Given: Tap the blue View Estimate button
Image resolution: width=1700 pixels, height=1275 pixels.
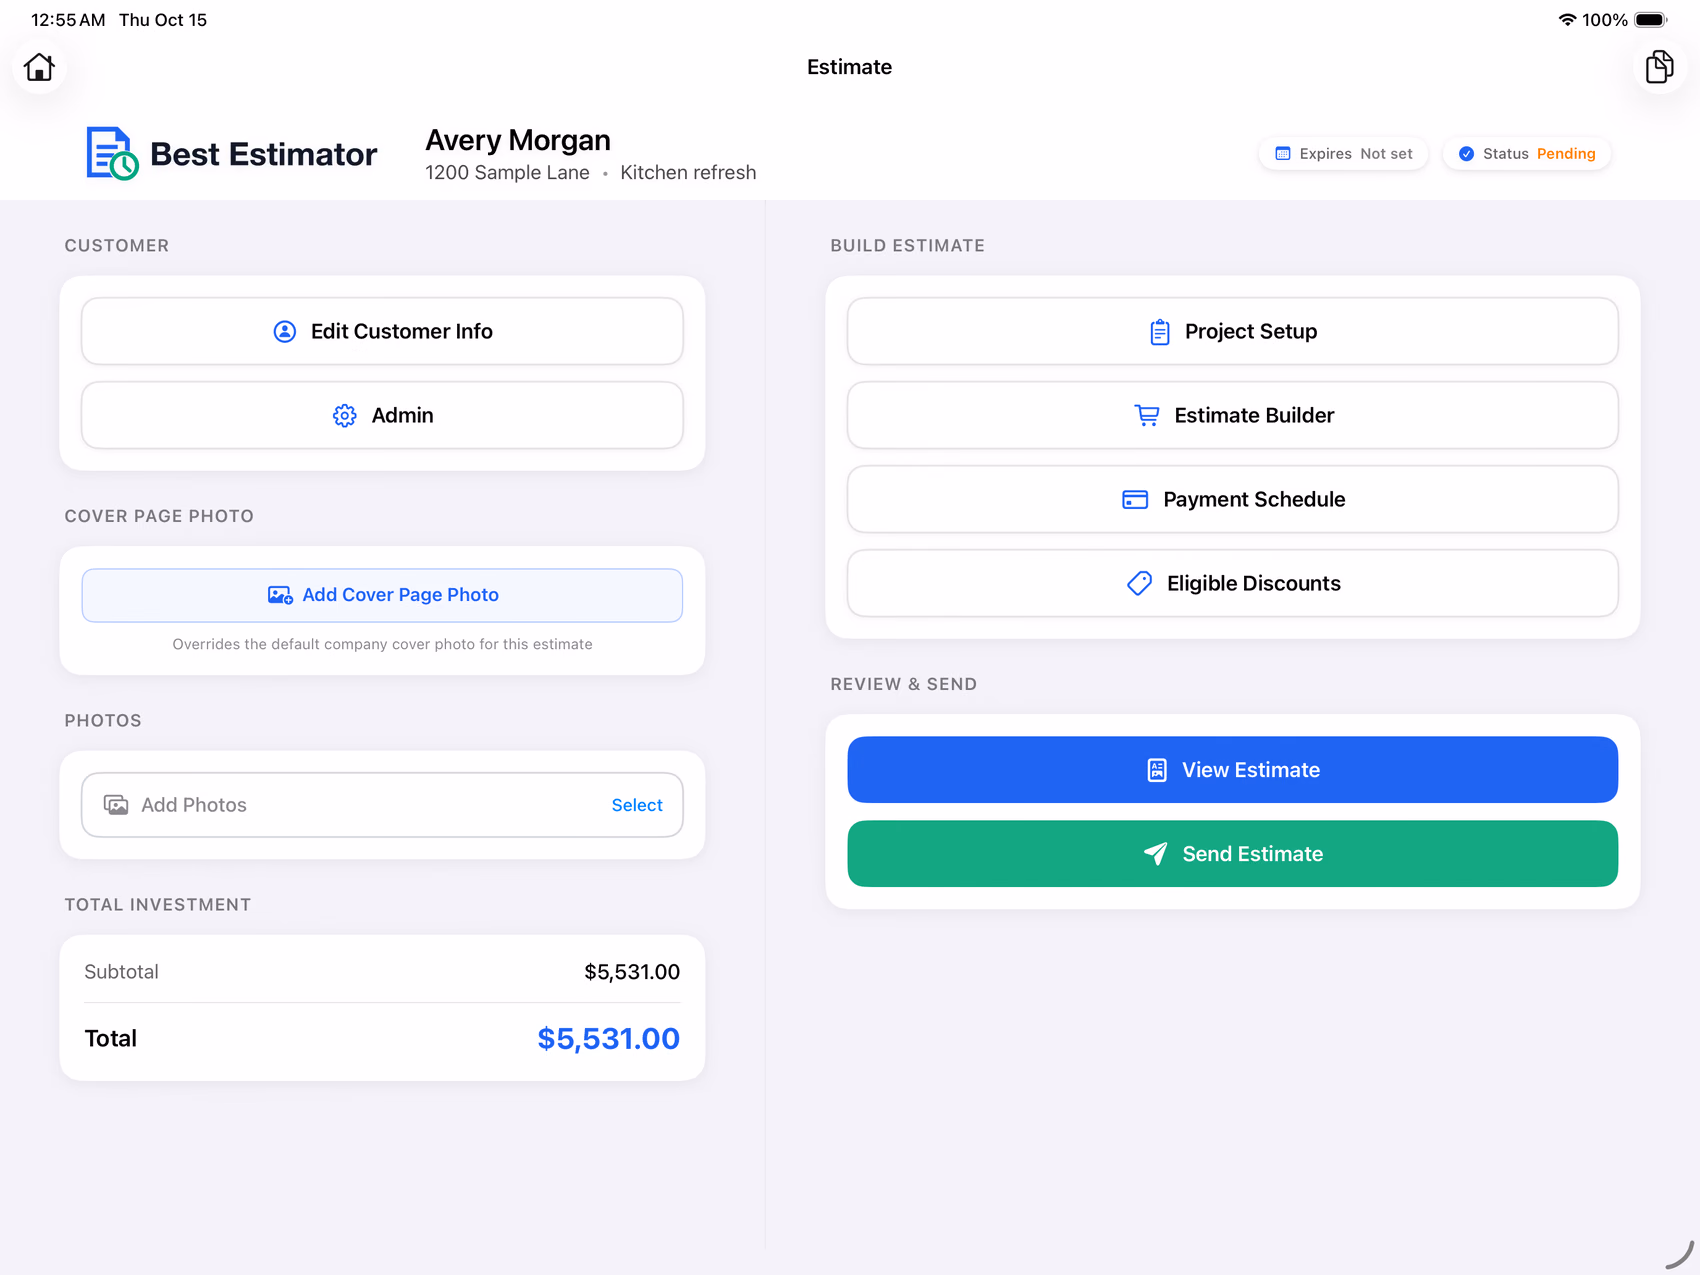Looking at the screenshot, I should (1232, 770).
